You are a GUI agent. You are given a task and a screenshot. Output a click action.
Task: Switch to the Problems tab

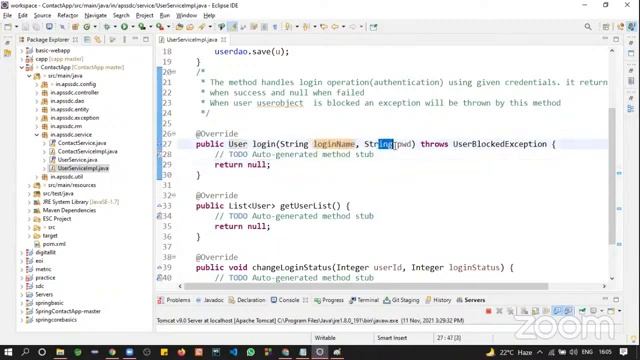pos(174,300)
